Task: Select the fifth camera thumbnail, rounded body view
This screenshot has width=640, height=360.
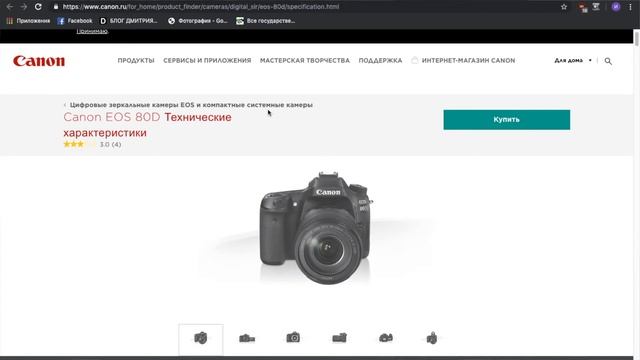Action: [x=386, y=338]
